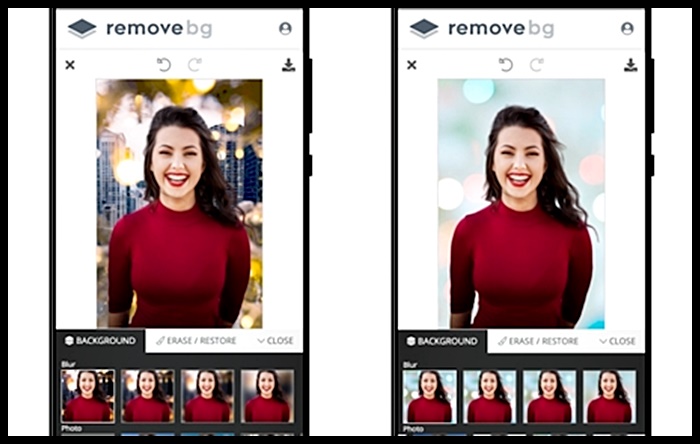Image resolution: width=700 pixels, height=444 pixels.
Task: Close the editor with X in right phone
Action: pyautogui.click(x=412, y=65)
